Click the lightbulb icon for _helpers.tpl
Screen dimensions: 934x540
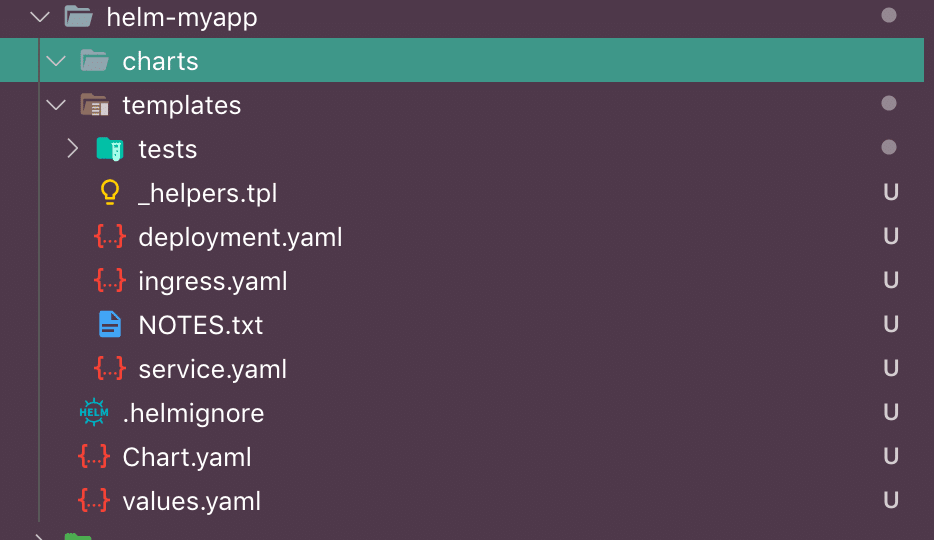pyautogui.click(x=110, y=193)
